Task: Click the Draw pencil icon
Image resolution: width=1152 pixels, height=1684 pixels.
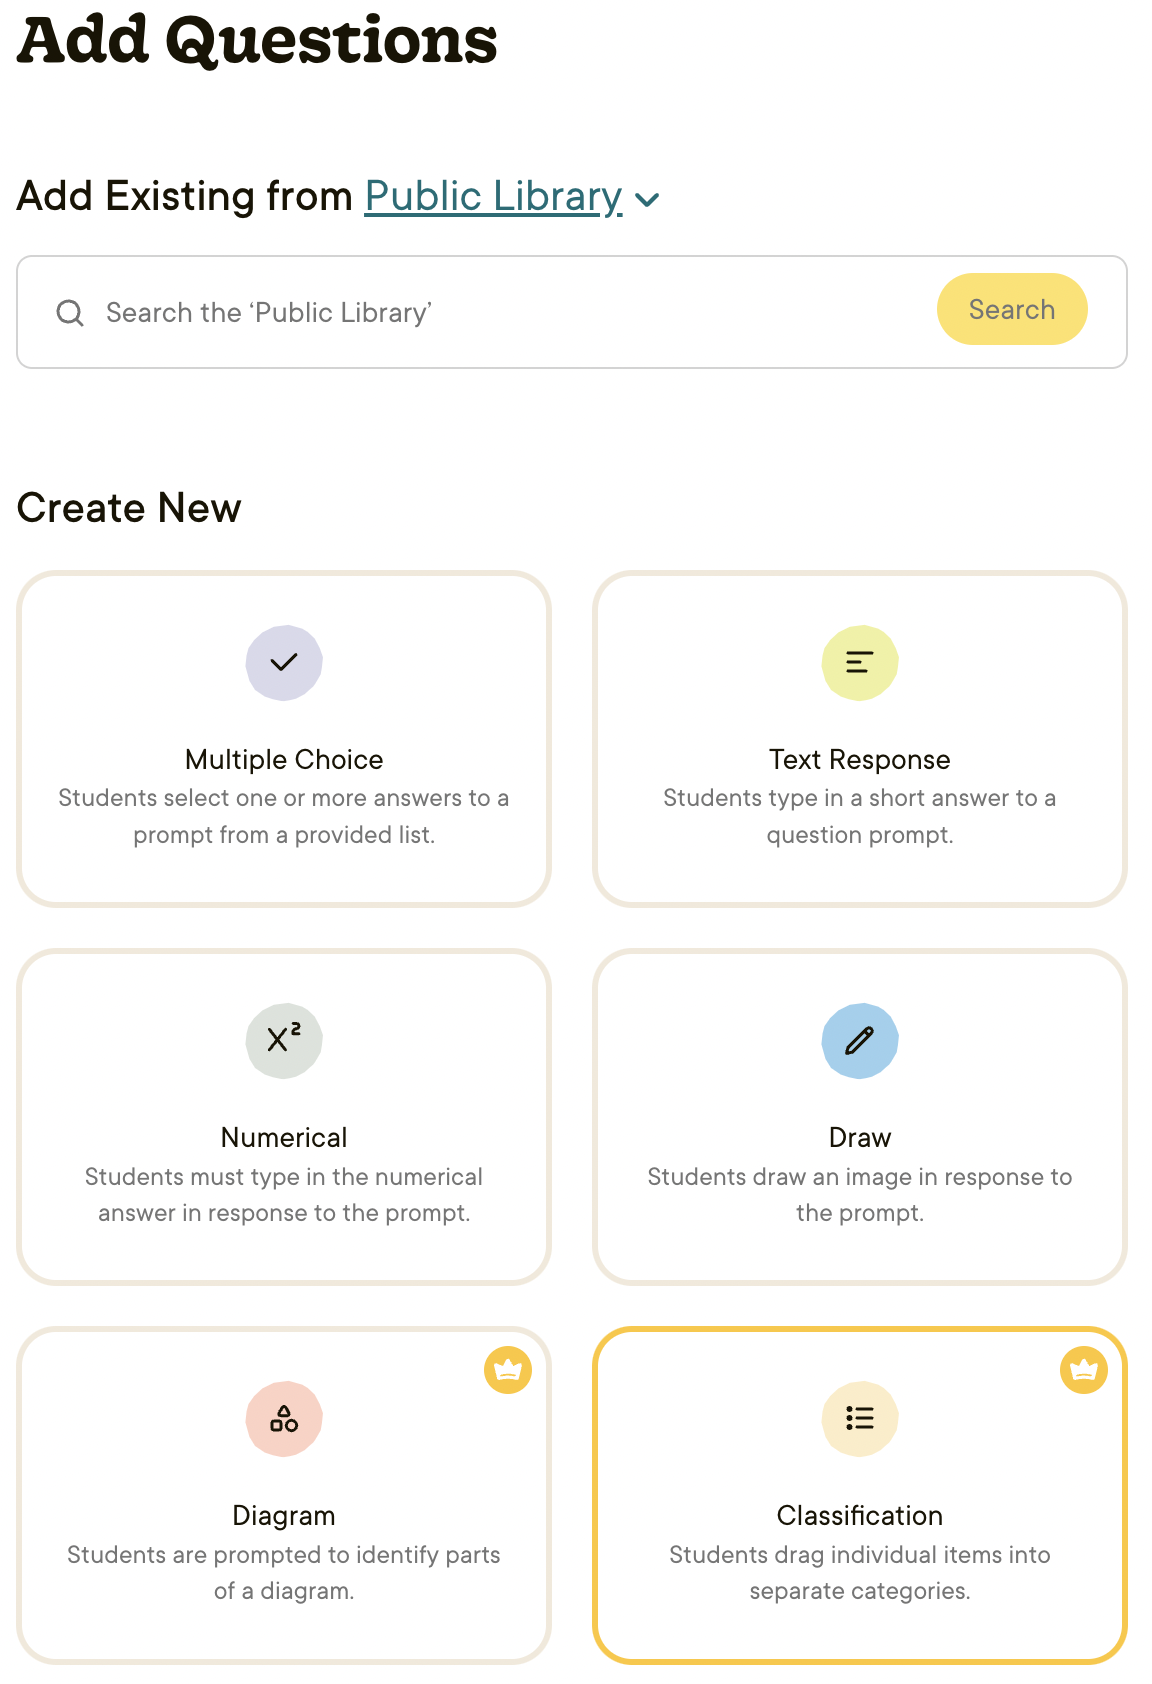Action: tap(860, 1040)
